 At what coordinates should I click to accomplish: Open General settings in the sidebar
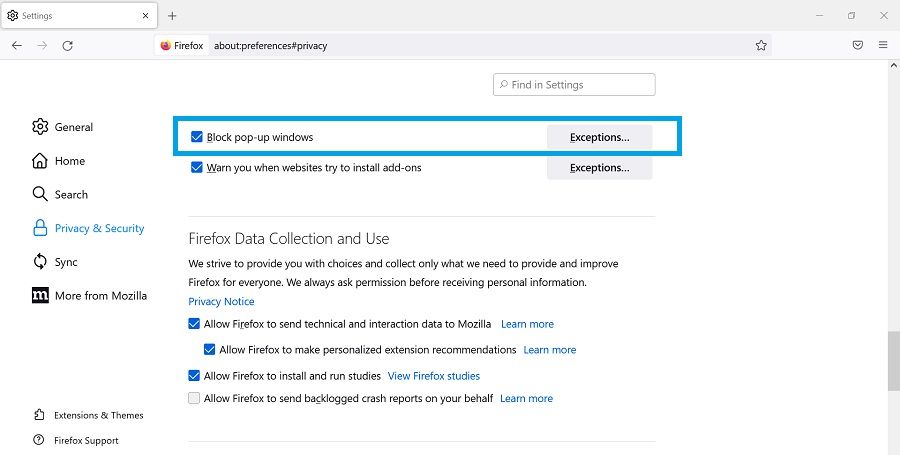pos(73,127)
